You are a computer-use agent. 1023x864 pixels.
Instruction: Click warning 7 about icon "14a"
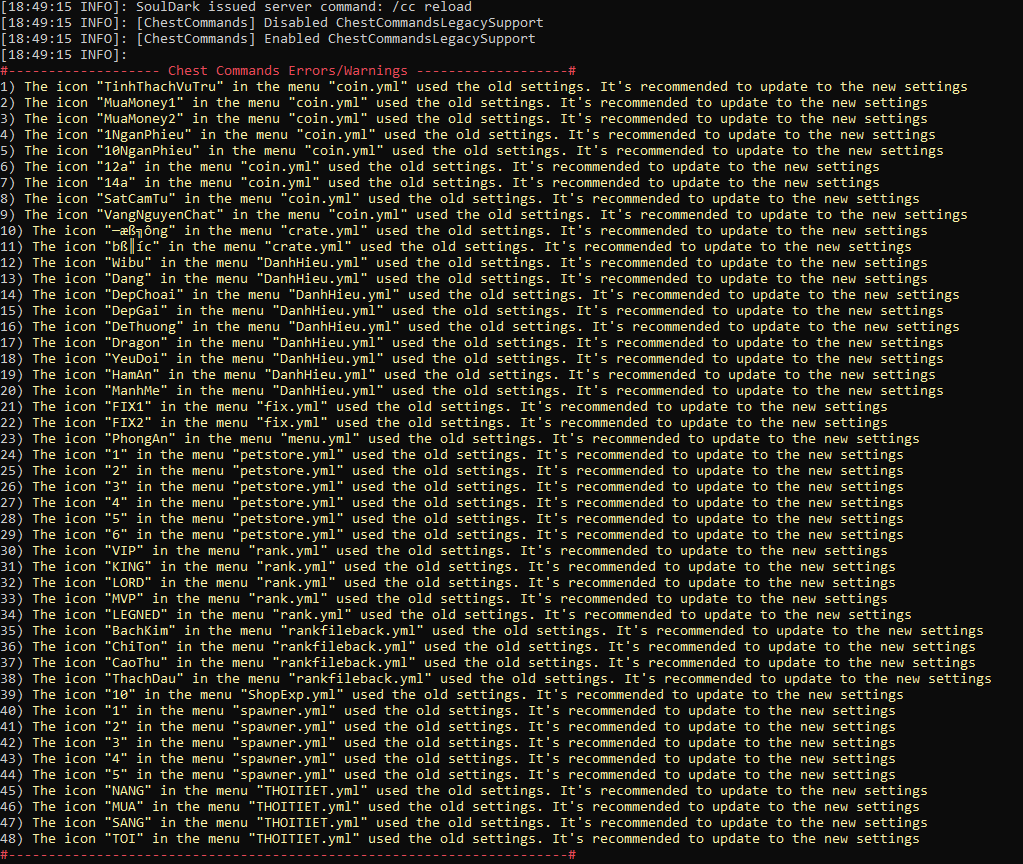(x=440, y=183)
